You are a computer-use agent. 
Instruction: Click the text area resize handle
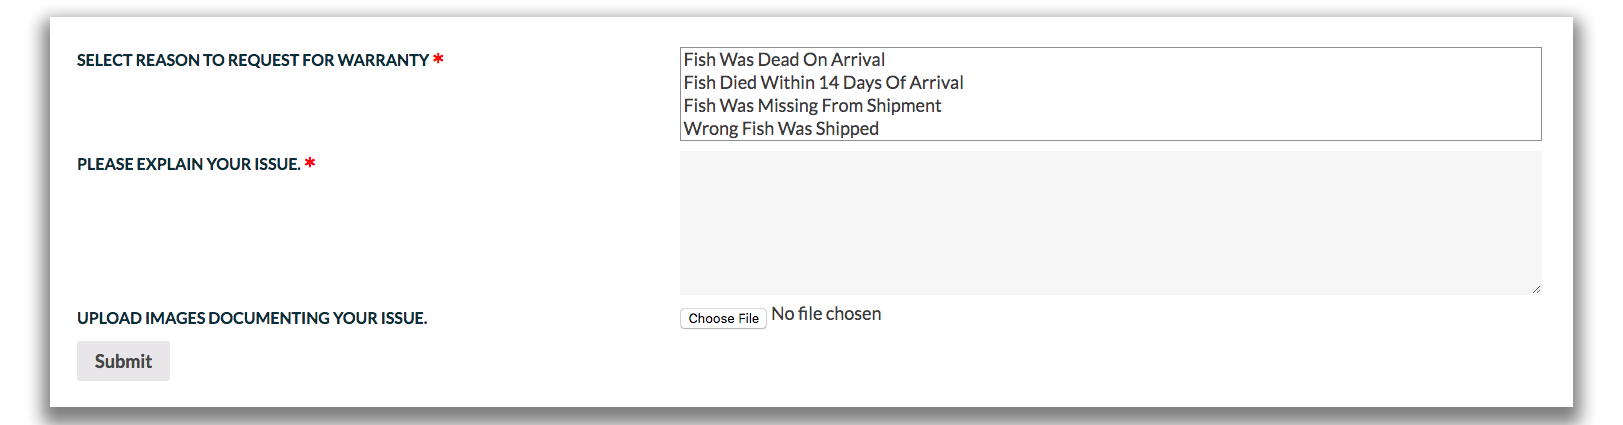1535,289
